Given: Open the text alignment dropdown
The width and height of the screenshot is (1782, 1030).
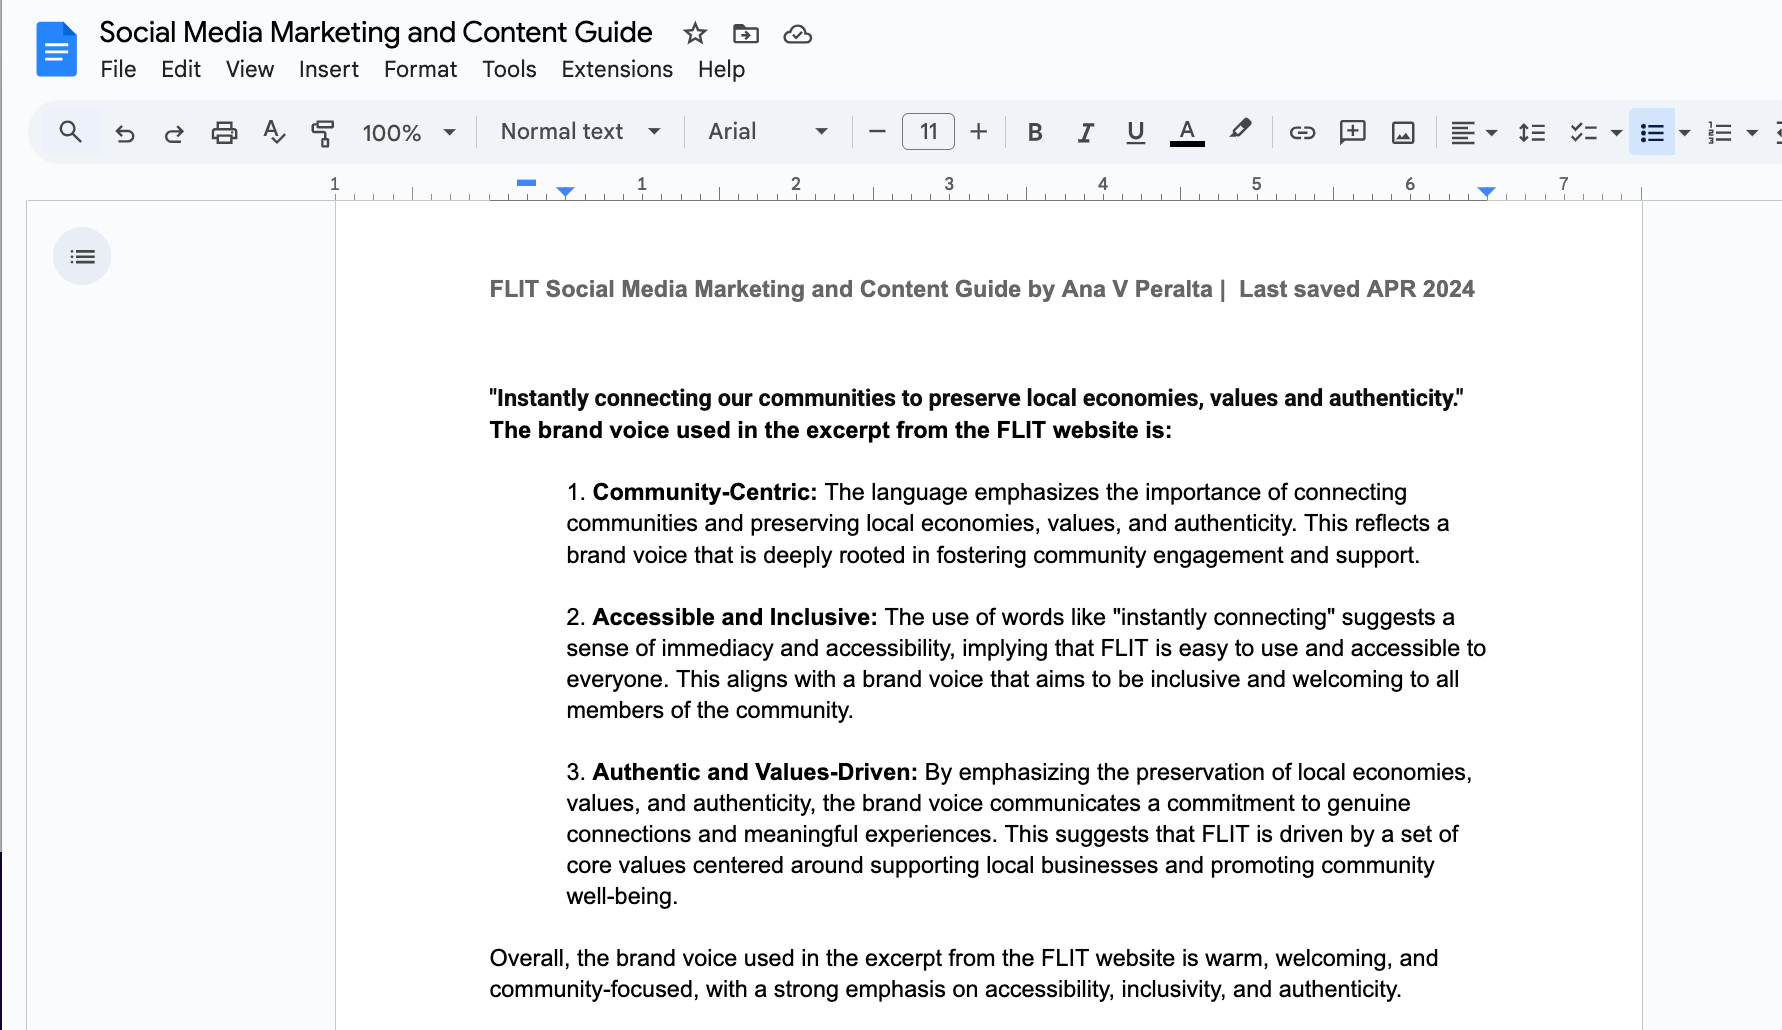Looking at the screenshot, I should pos(1473,132).
